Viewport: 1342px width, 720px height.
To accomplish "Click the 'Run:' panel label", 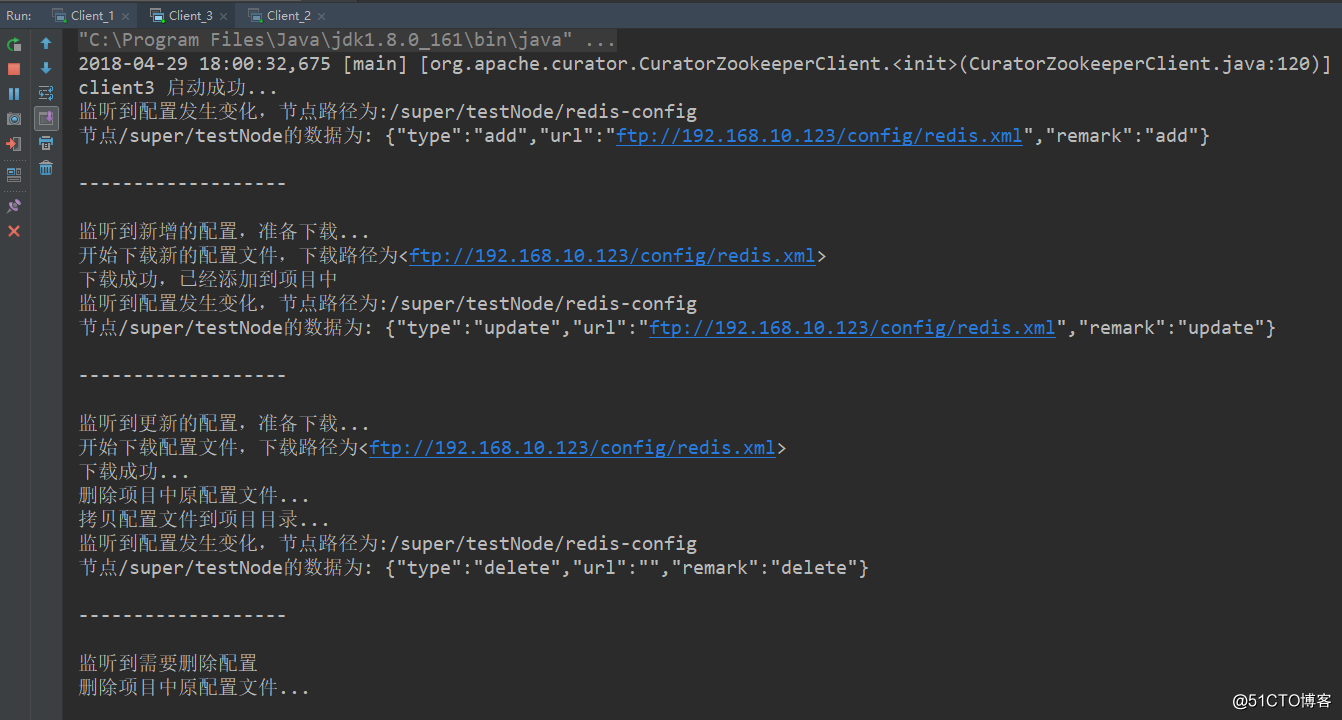I will (19, 15).
